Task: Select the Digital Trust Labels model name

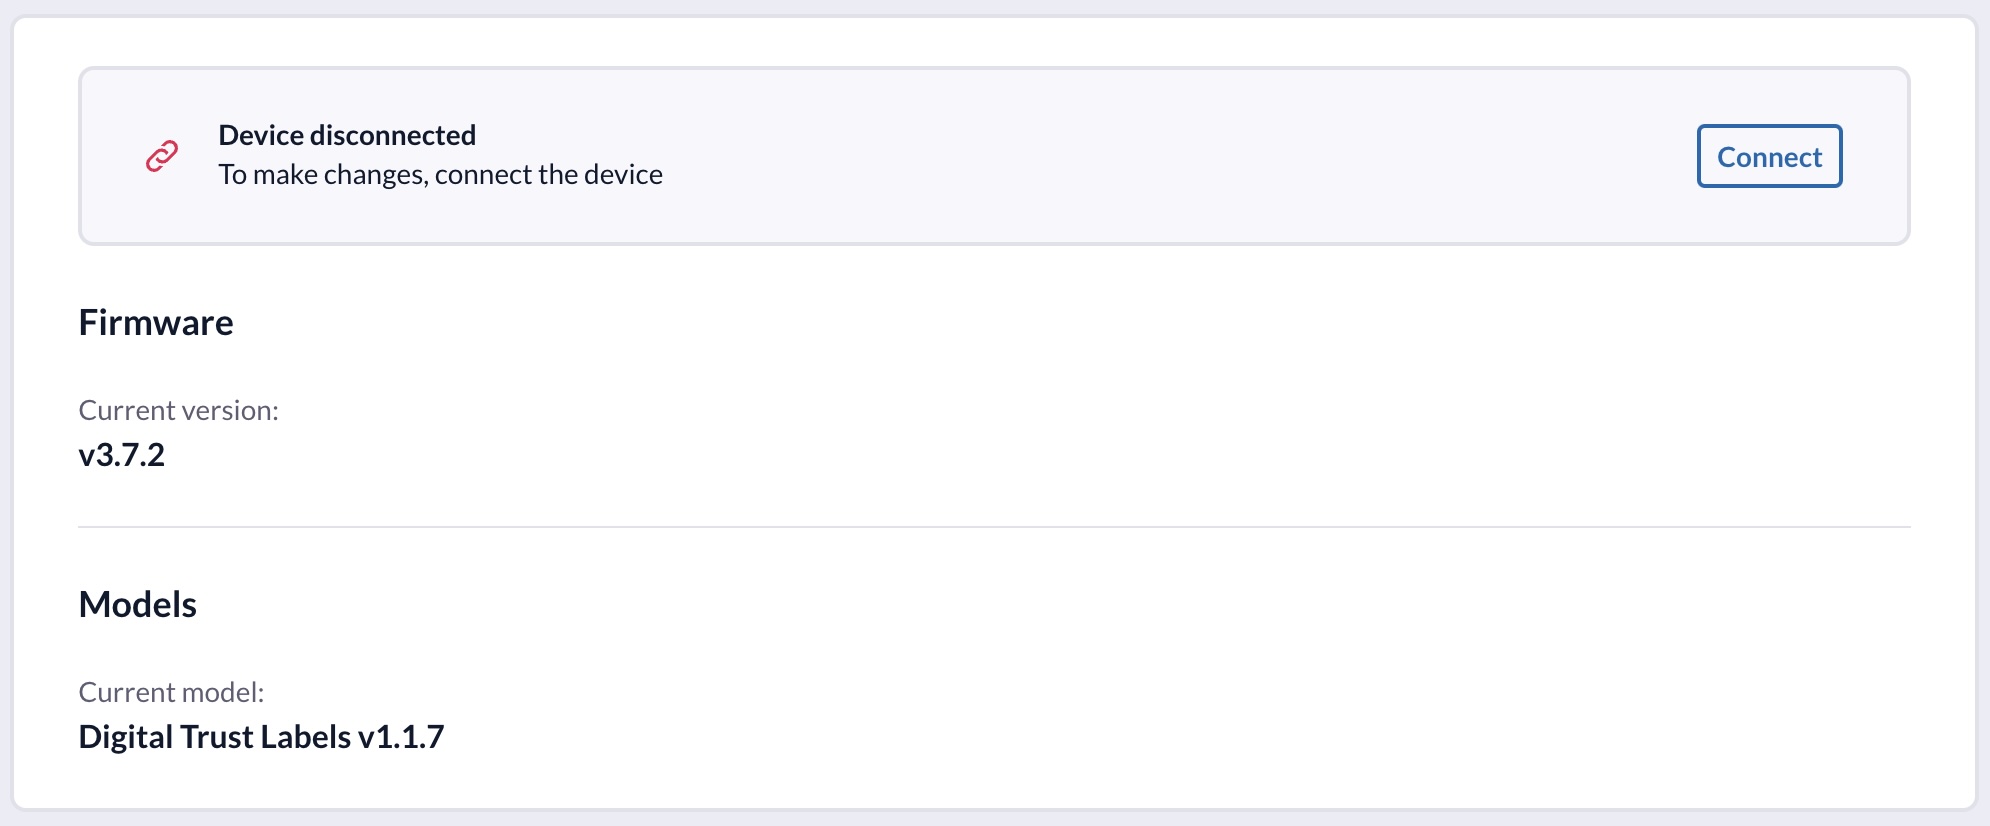Action: [215, 737]
